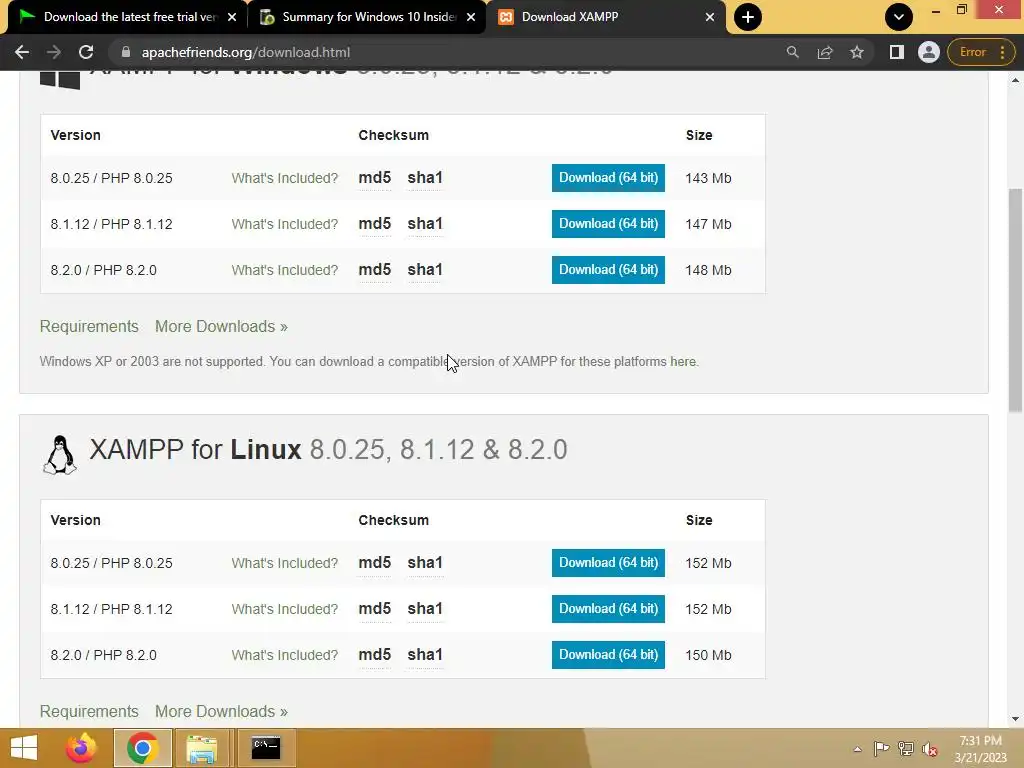Image resolution: width=1024 pixels, height=768 pixels.
Task: Show md5 checksum for Linux 8.1.12
Action: pos(375,609)
